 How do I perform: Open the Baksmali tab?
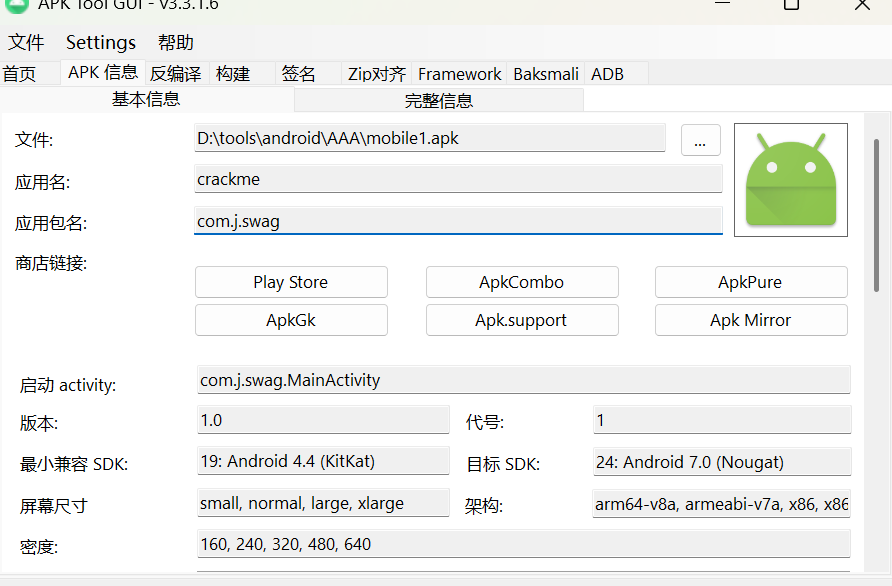click(x=546, y=74)
